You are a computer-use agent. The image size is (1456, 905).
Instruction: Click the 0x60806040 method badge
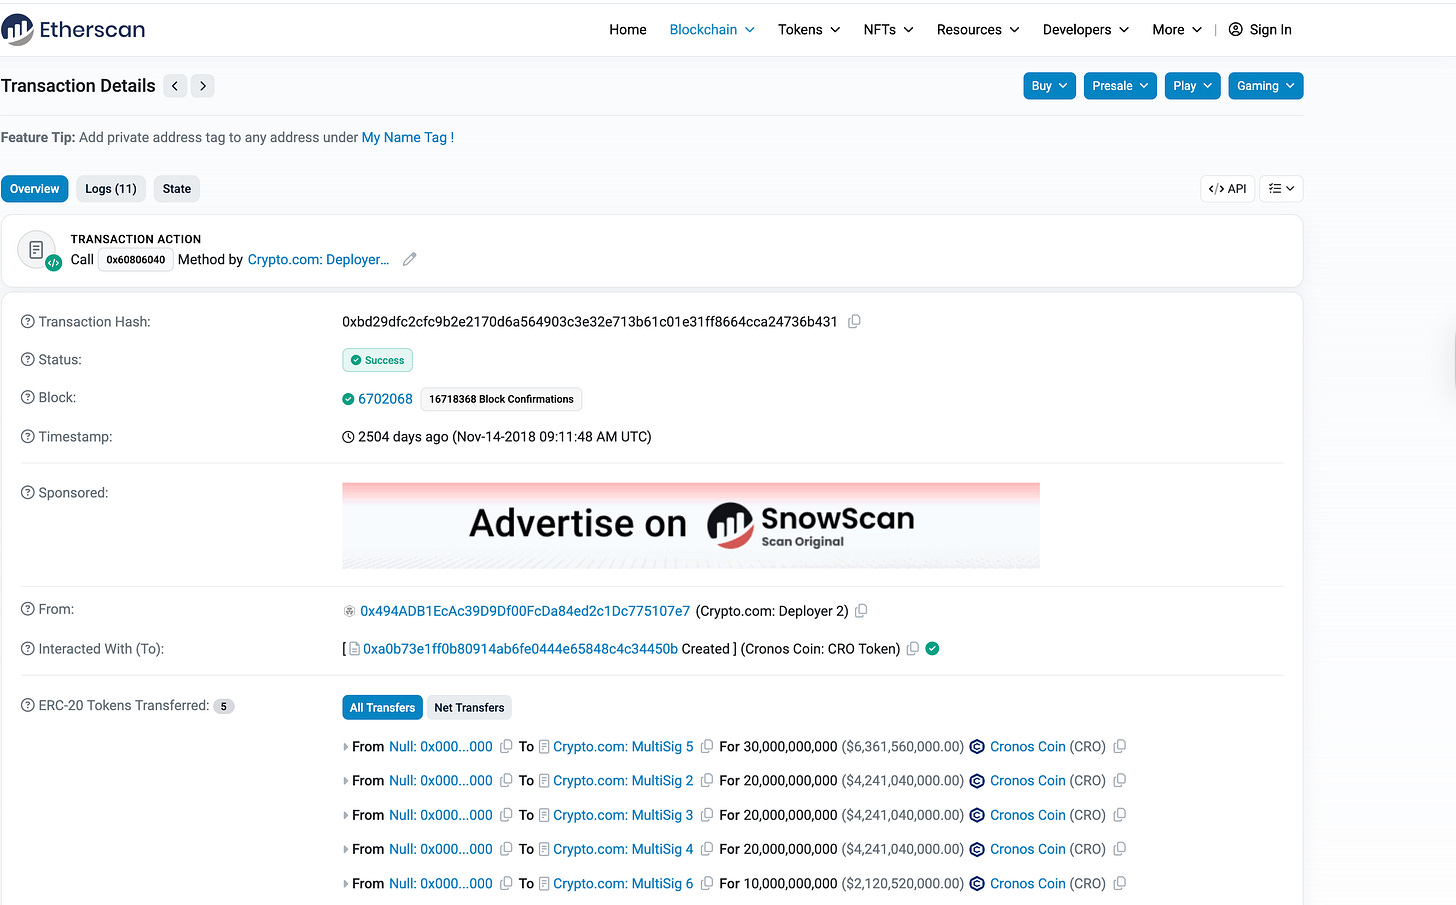pyautogui.click(x=136, y=260)
